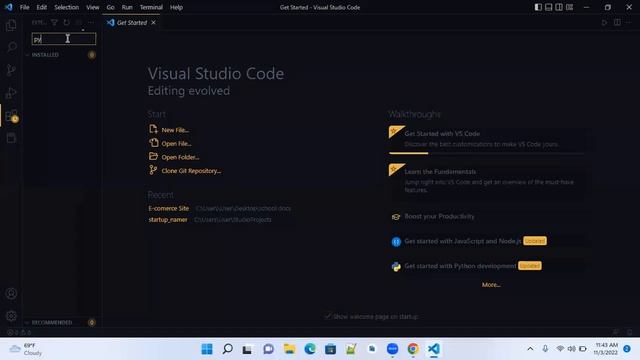Open the Windows Start button

207,349
